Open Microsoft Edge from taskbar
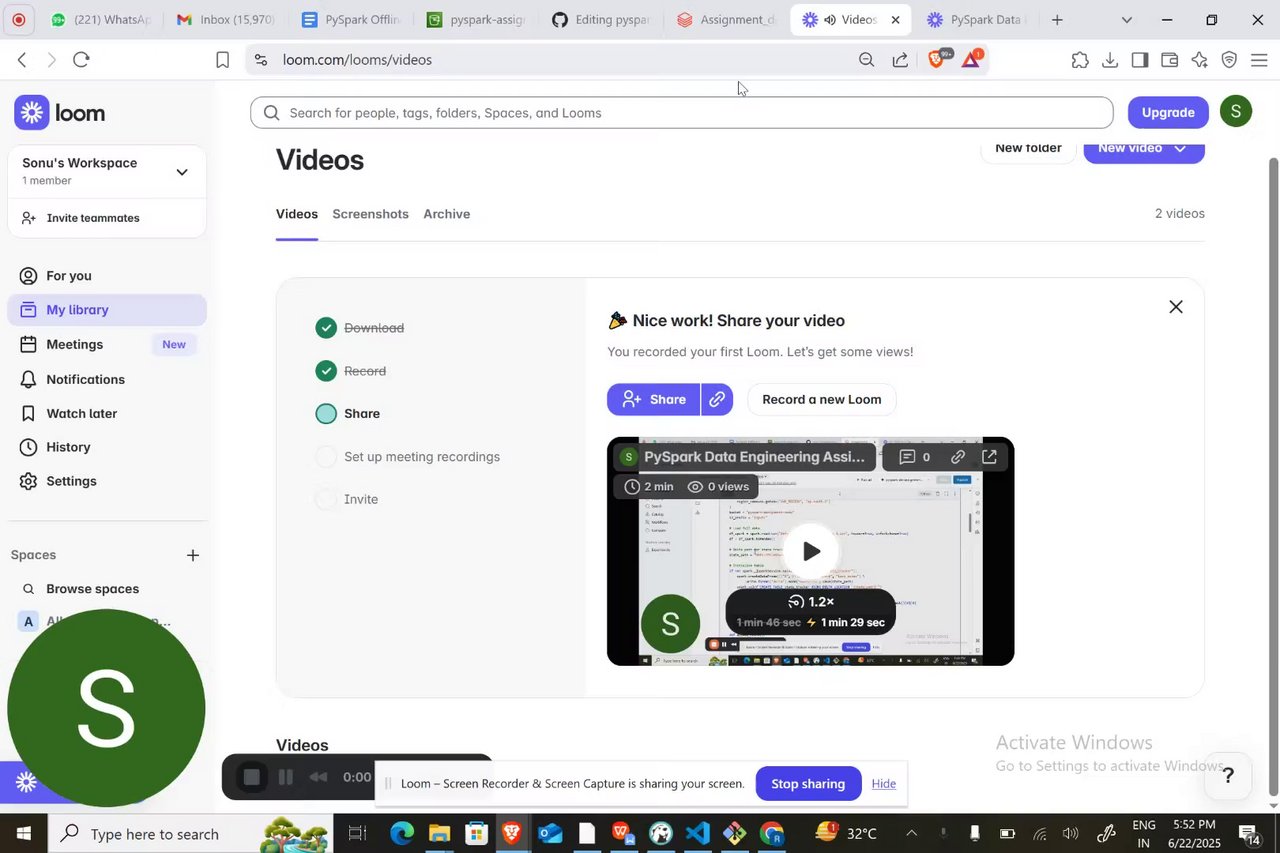This screenshot has height=853, width=1280. coord(401,833)
